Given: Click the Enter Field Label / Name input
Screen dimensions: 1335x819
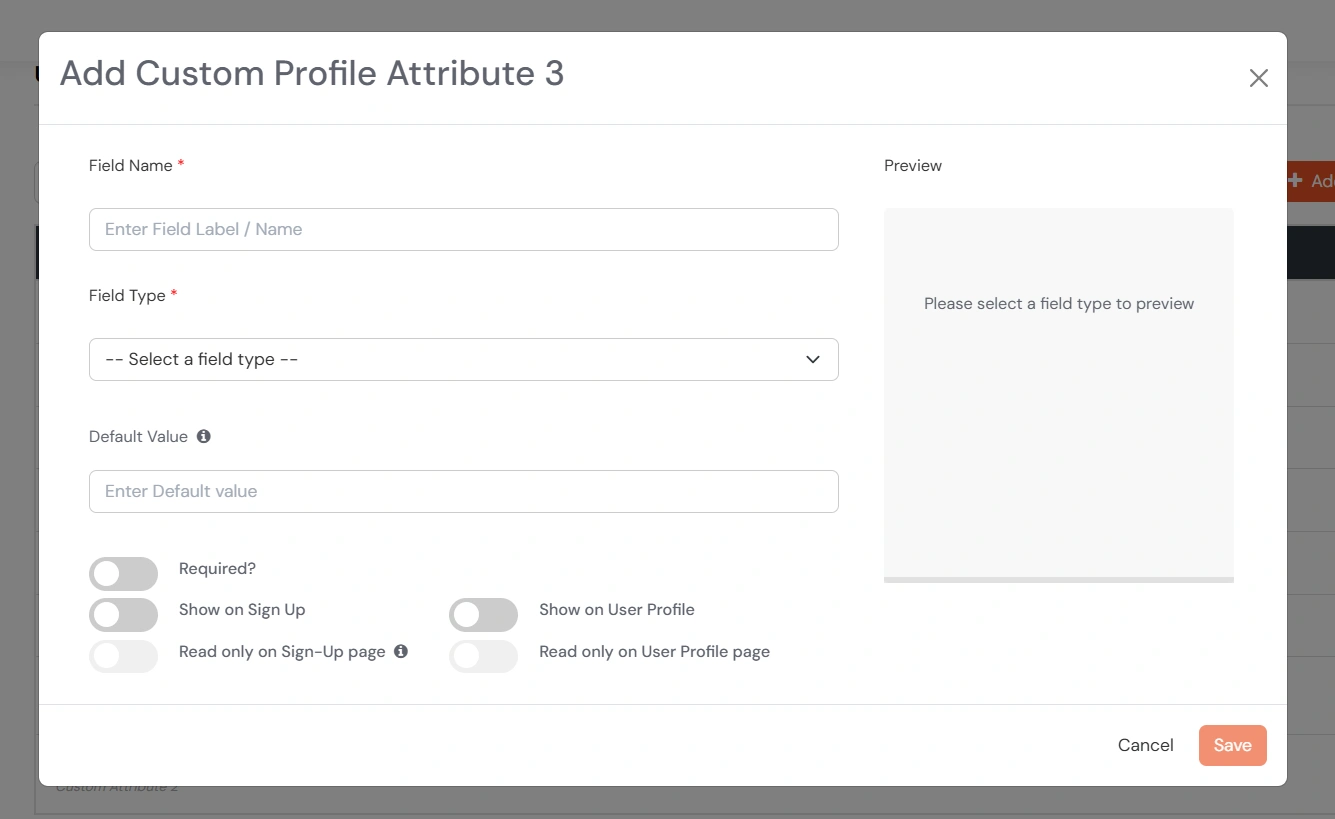Looking at the screenshot, I should click(463, 229).
